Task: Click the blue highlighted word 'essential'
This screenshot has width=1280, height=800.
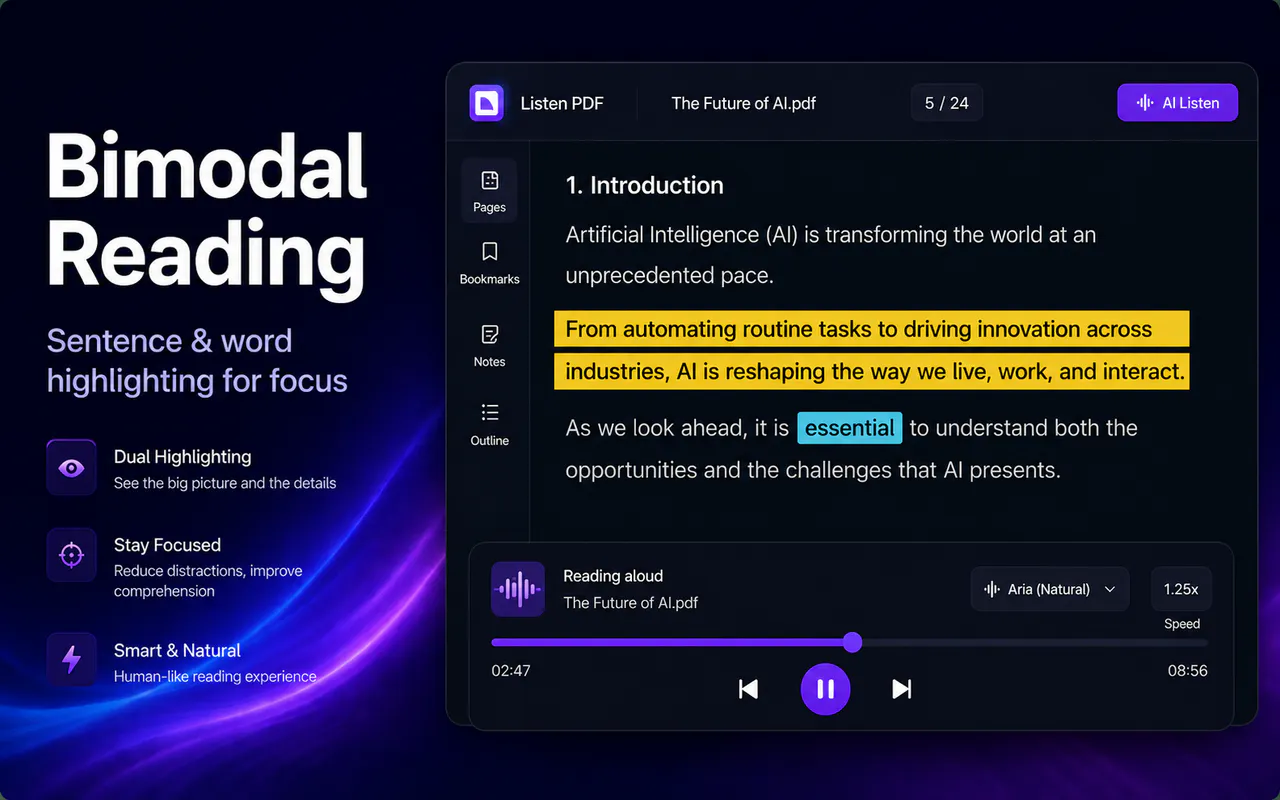Action: [850, 428]
